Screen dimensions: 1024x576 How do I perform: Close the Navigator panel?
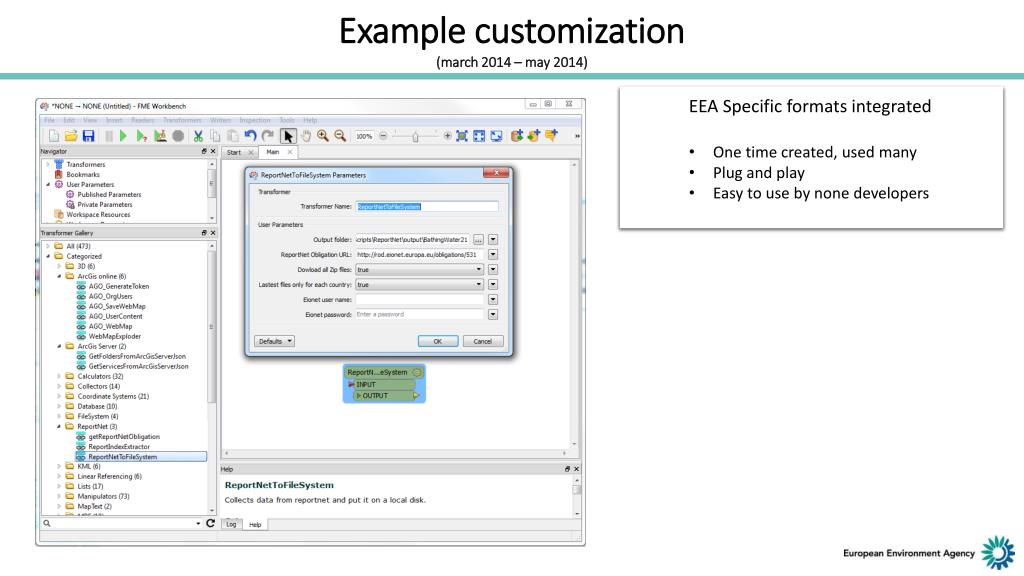pos(213,151)
